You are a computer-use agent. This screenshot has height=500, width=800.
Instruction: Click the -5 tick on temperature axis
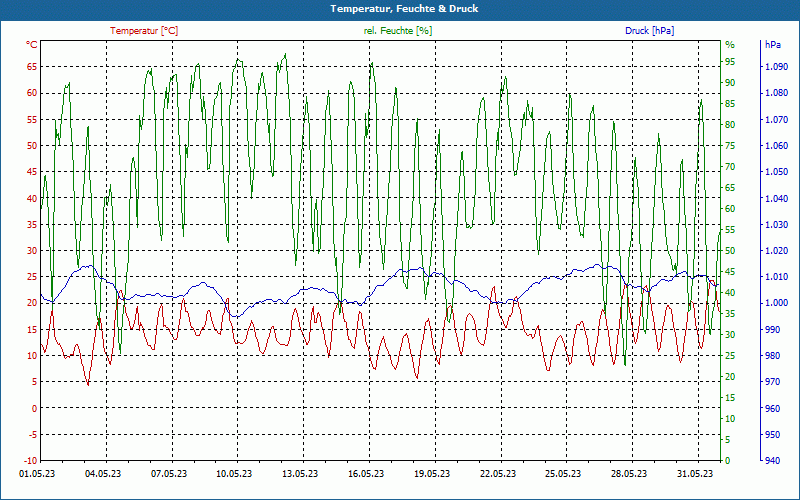pyautogui.click(x=33, y=435)
